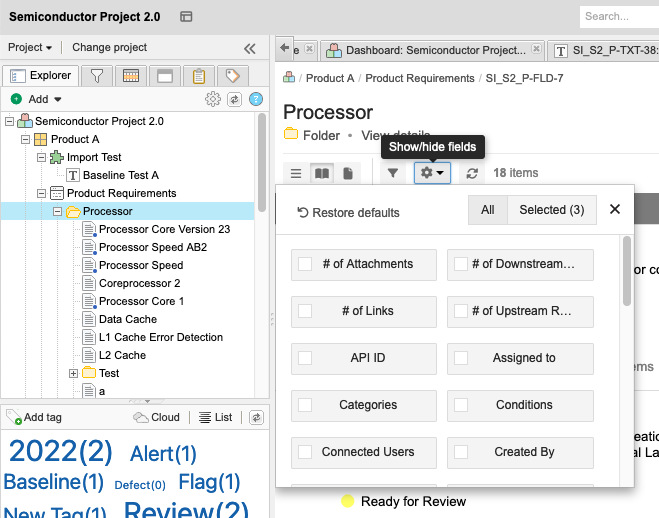Show All fields tab
This screenshot has height=518, width=659.
pyautogui.click(x=488, y=210)
